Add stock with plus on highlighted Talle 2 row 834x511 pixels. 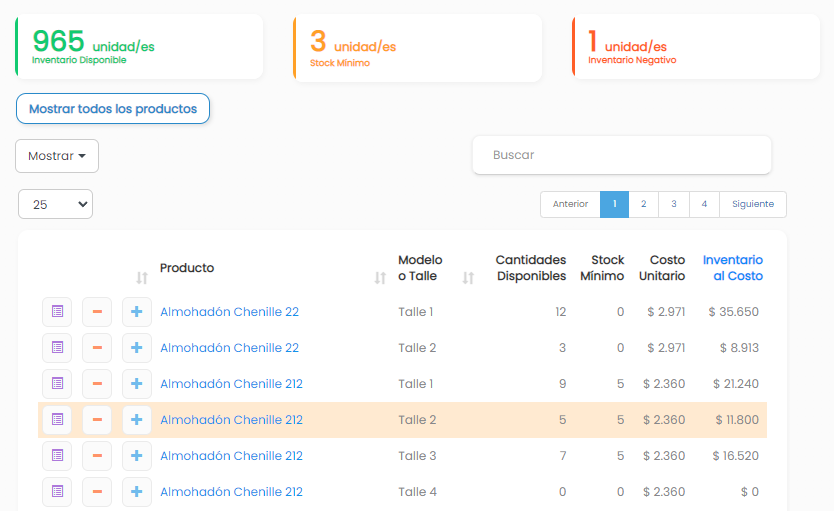(137, 420)
